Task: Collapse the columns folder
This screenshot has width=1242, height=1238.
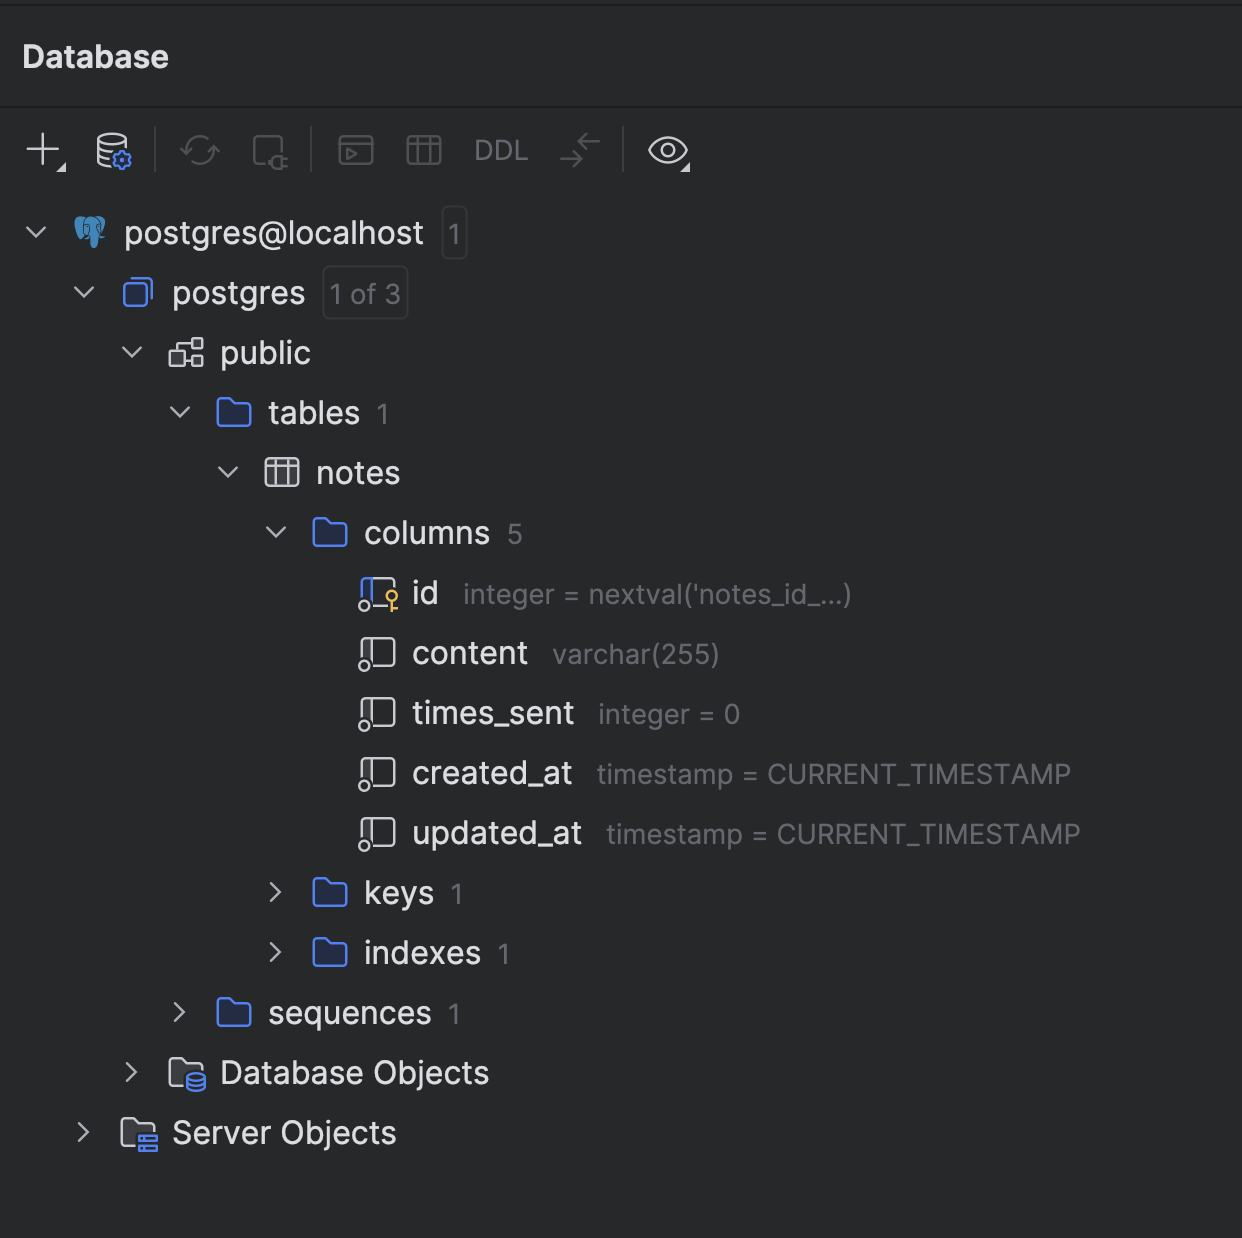Action: click(x=276, y=532)
